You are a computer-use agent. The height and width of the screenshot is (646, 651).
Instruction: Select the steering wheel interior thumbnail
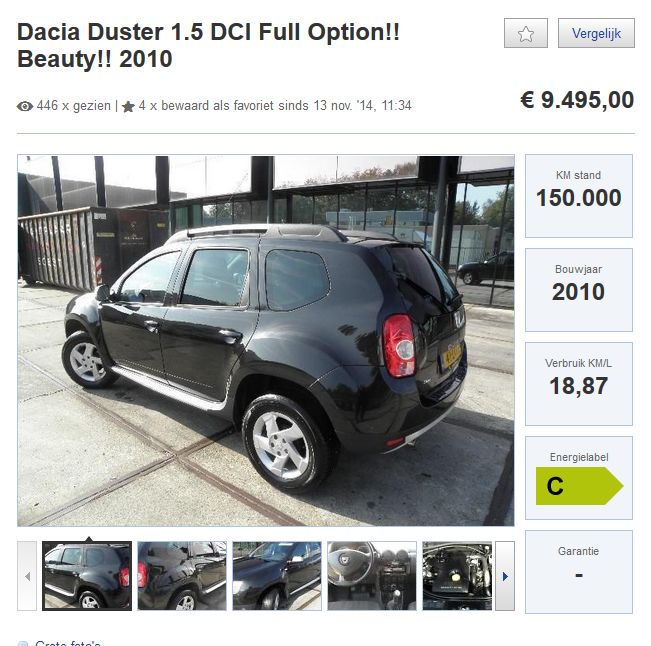(372, 576)
